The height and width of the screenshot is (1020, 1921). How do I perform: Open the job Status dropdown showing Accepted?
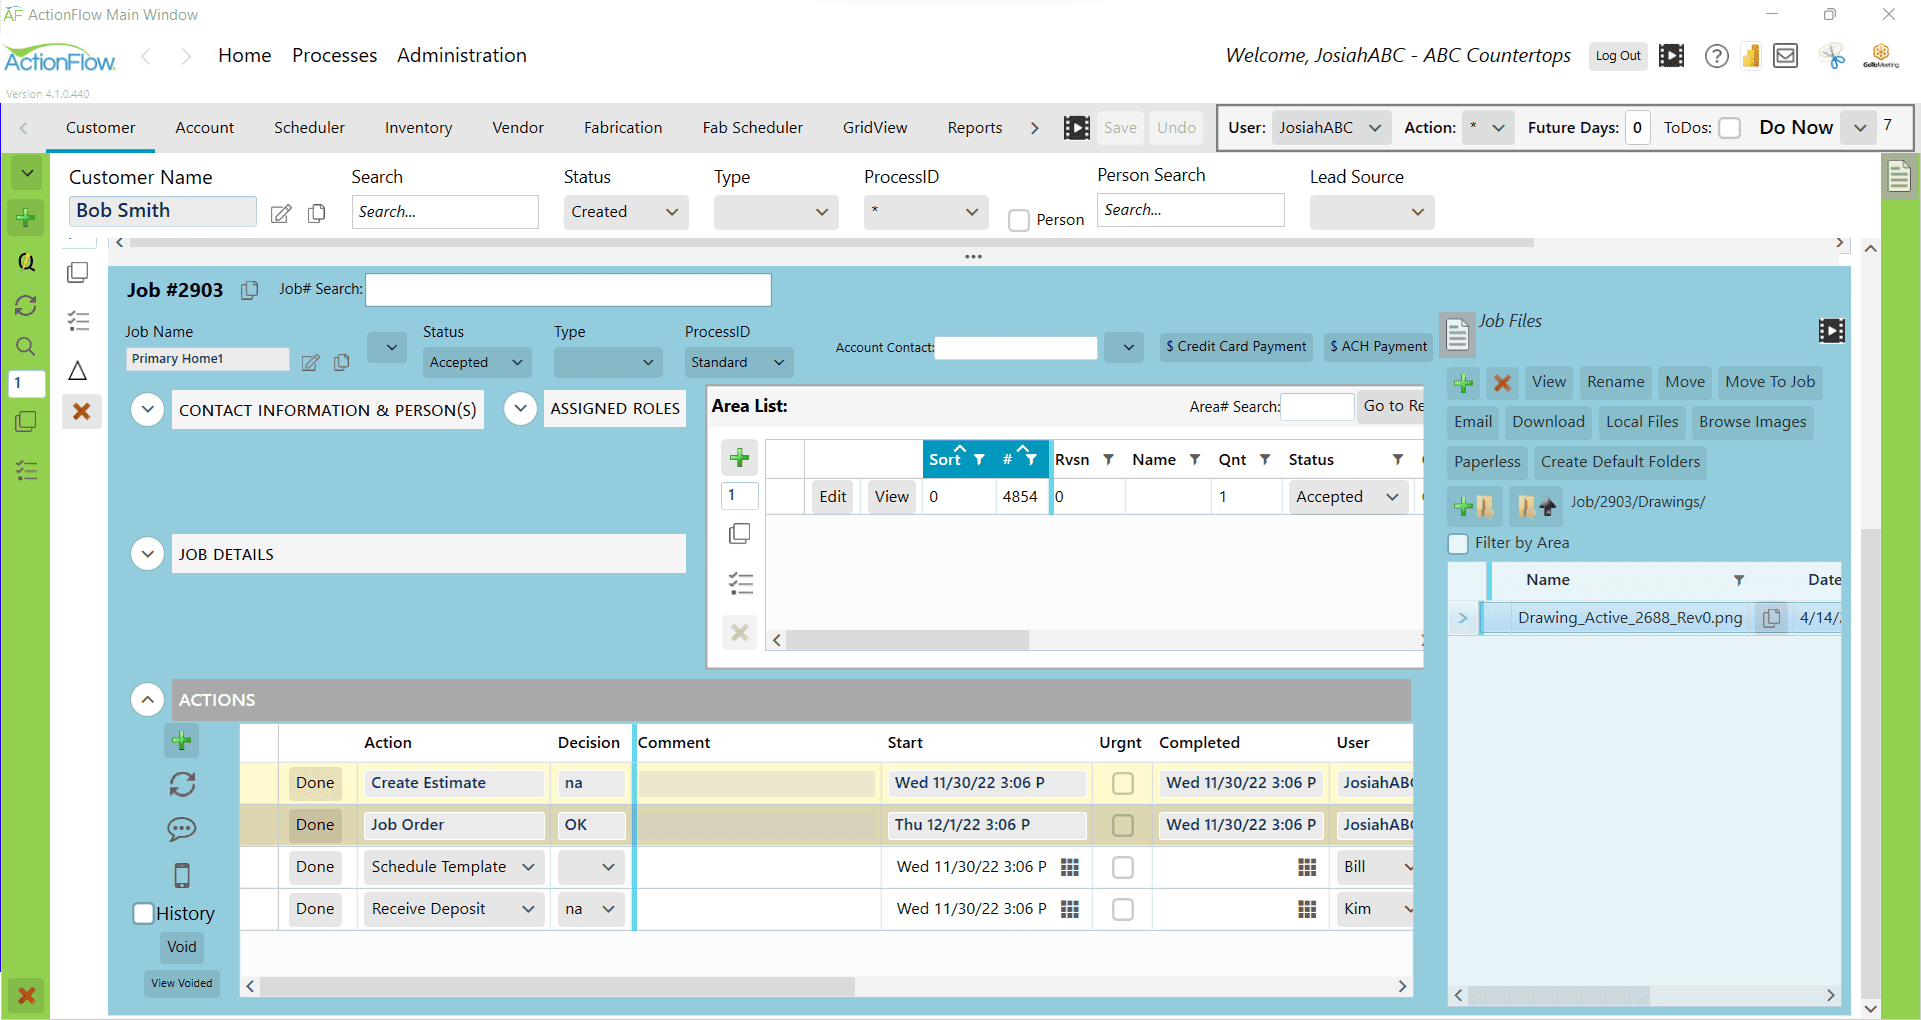[475, 362]
